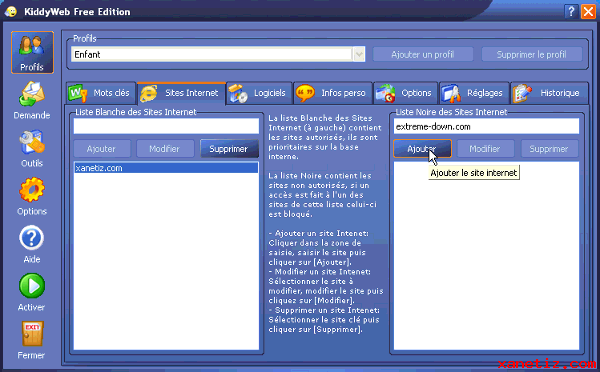This screenshot has height=372, width=600.
Task: Open the Historique tab
Action: click(x=549, y=93)
